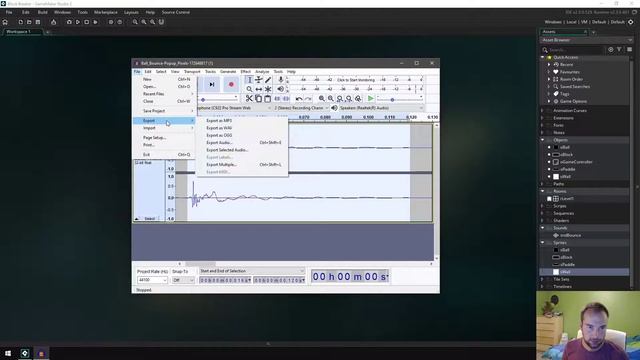640x360 pixels.
Task: Switch to the Workspace 1 tab
Action: [x=19, y=32]
